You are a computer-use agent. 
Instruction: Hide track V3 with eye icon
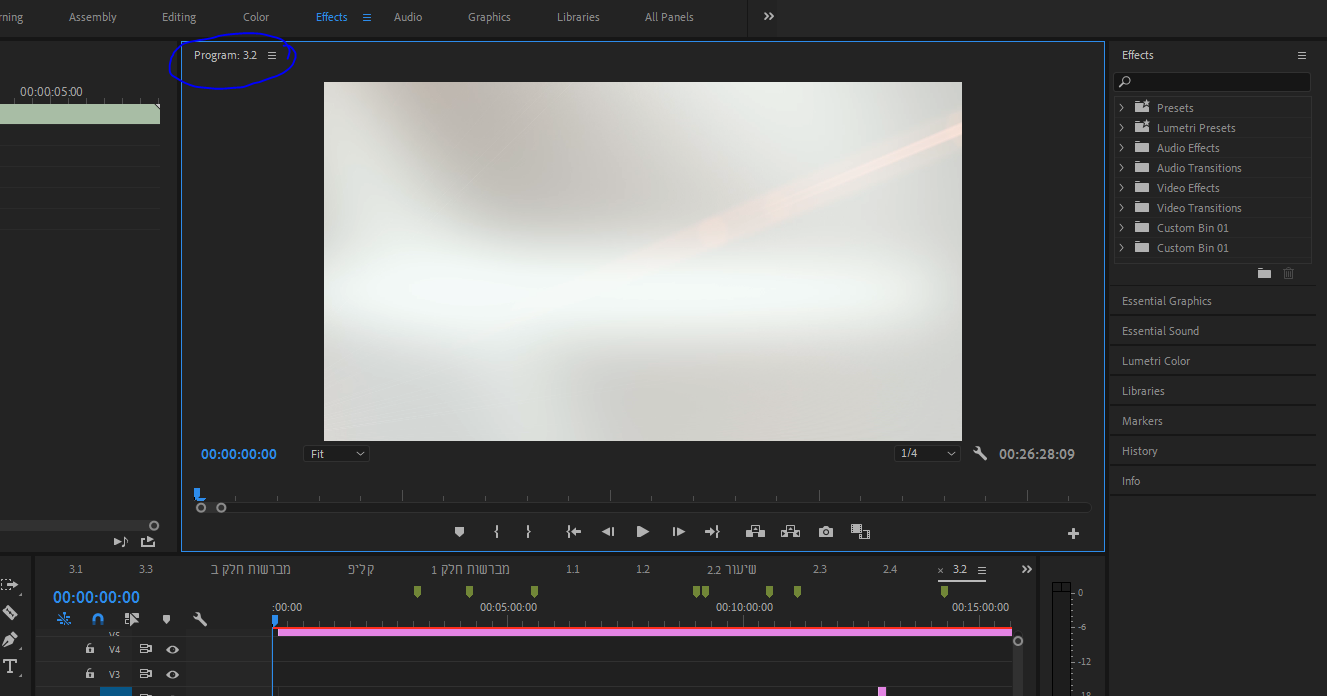click(x=172, y=674)
